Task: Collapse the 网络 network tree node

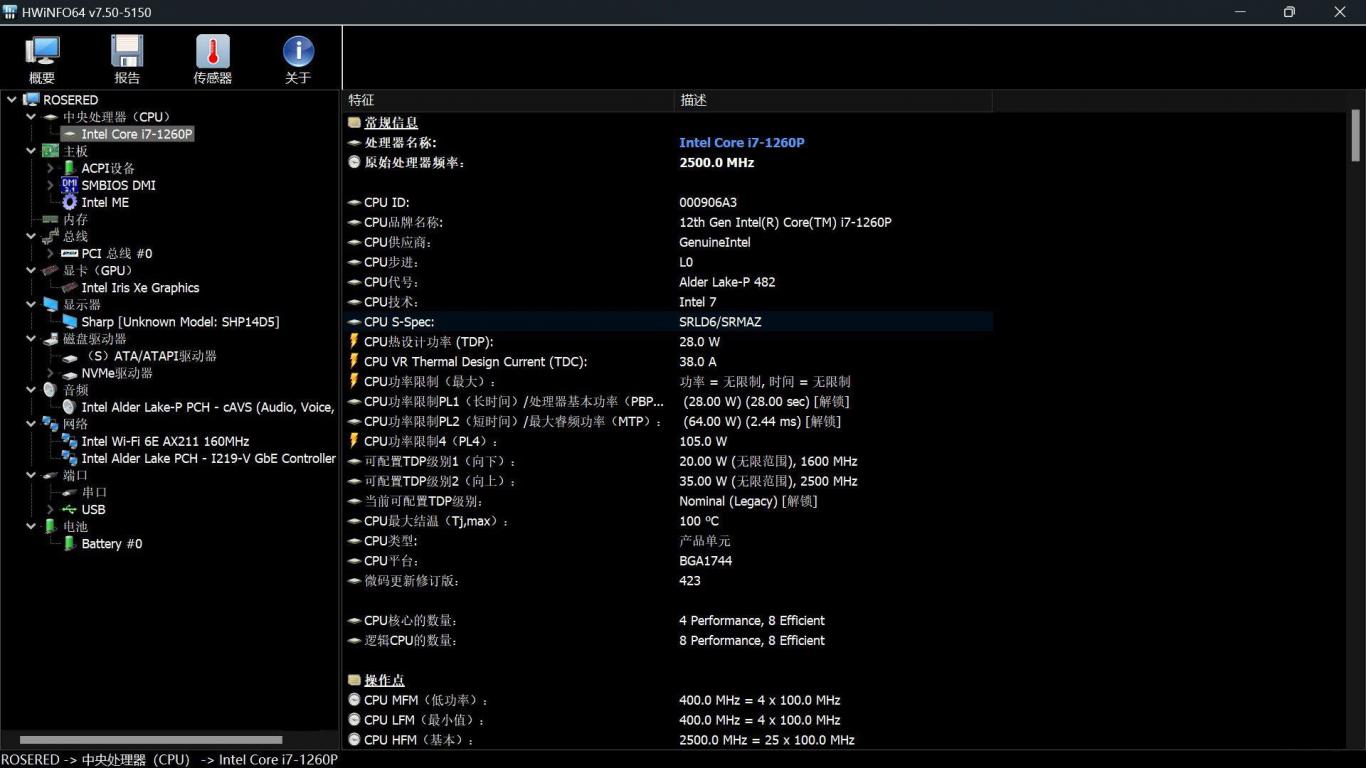Action: (x=31, y=424)
